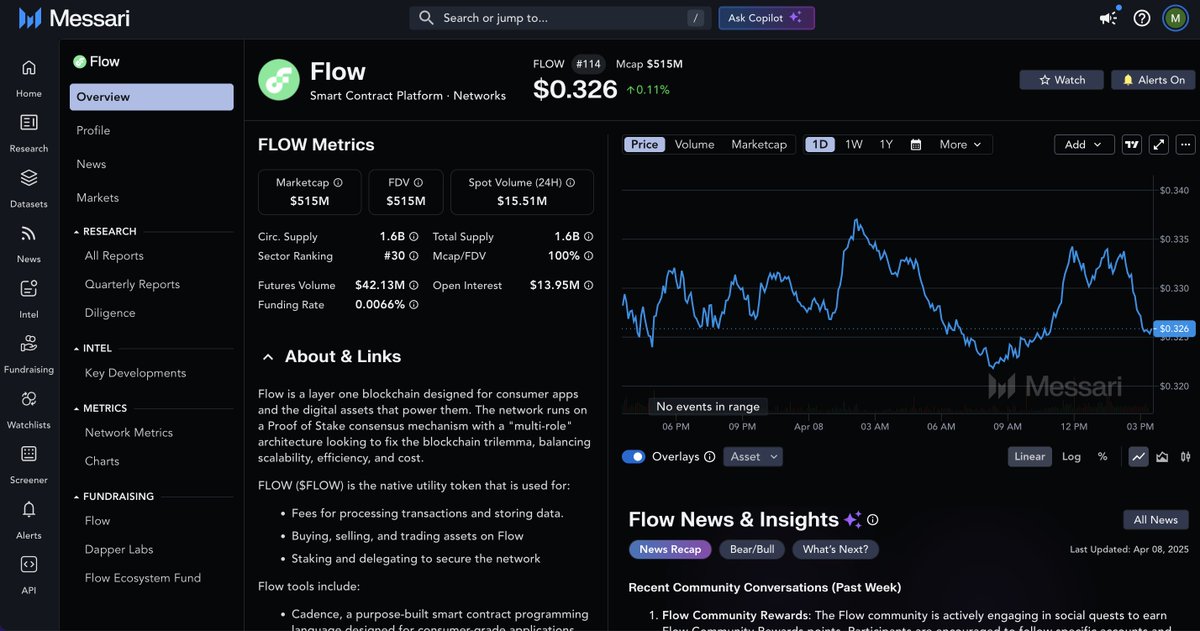This screenshot has width=1200, height=631.
Task: Set chart scale to Log
Action: (x=1071, y=457)
